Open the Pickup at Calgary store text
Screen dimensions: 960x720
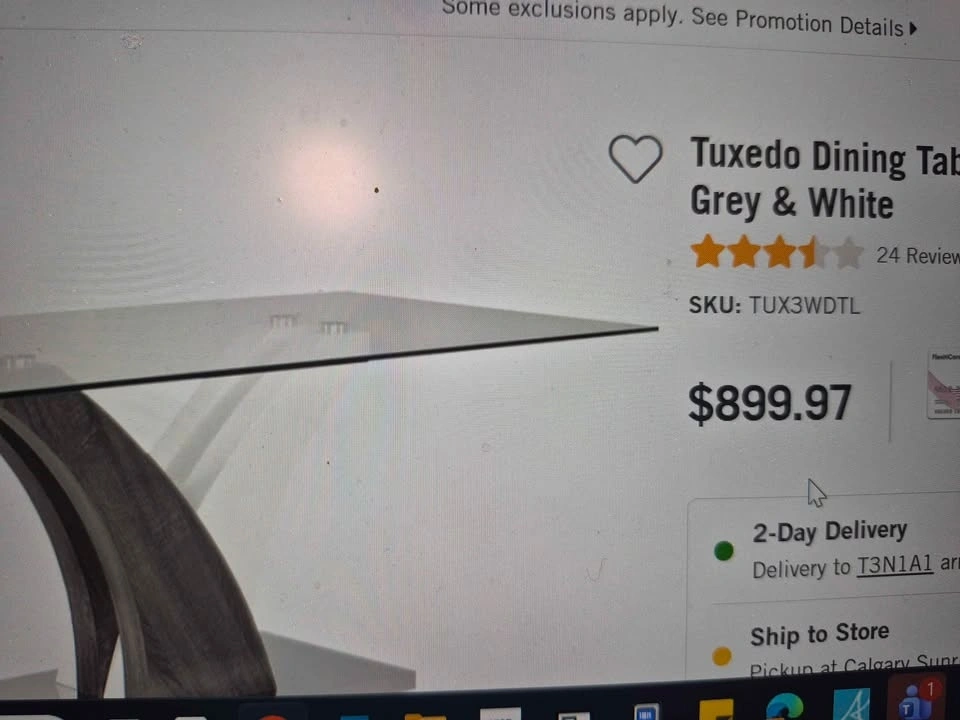[854, 666]
